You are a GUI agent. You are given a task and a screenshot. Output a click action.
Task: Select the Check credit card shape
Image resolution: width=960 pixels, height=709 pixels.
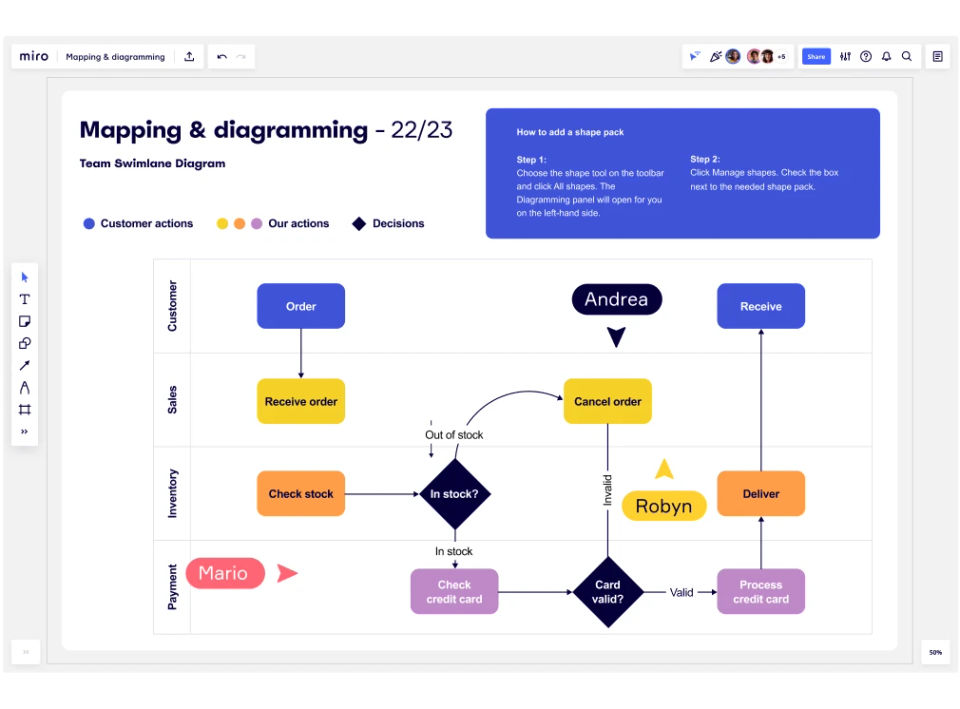[x=454, y=591]
